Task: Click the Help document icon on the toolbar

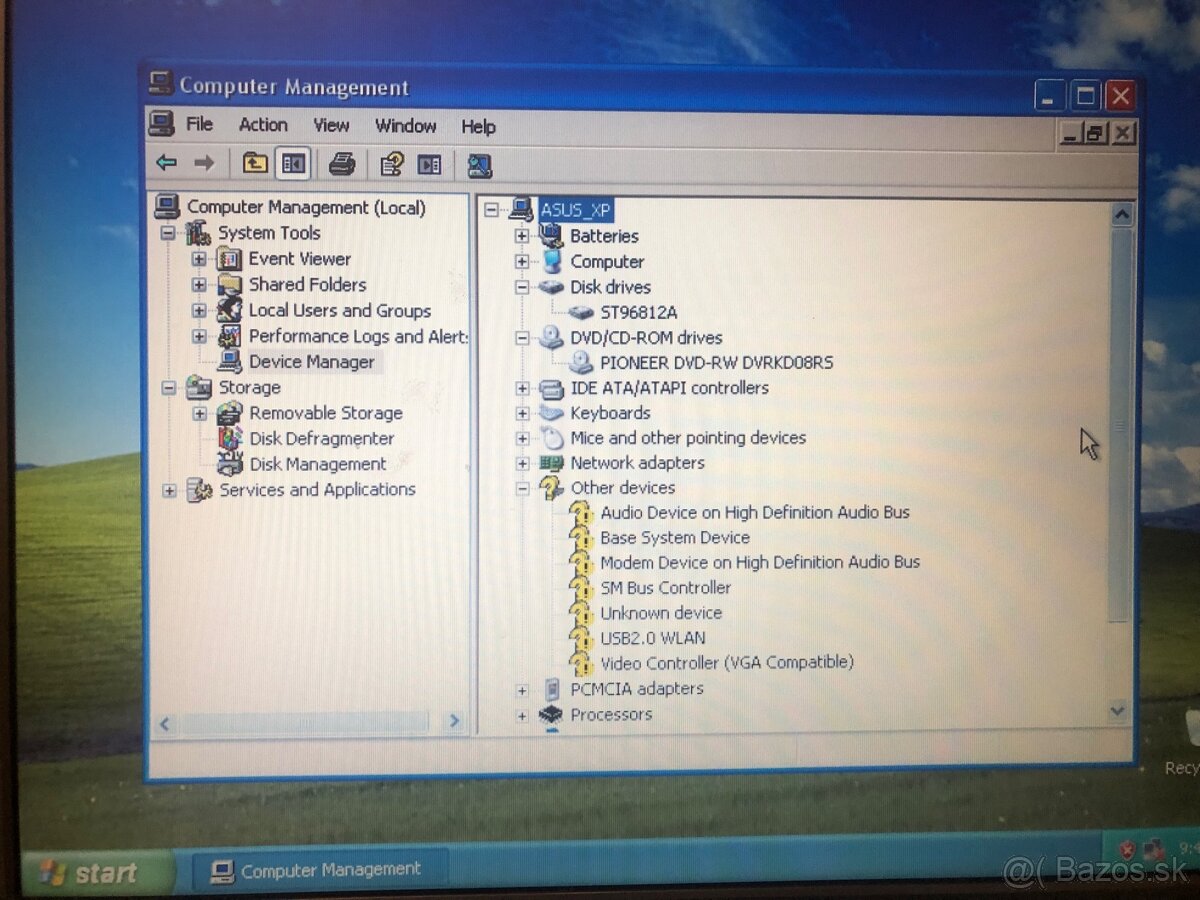Action: pyautogui.click(x=392, y=163)
